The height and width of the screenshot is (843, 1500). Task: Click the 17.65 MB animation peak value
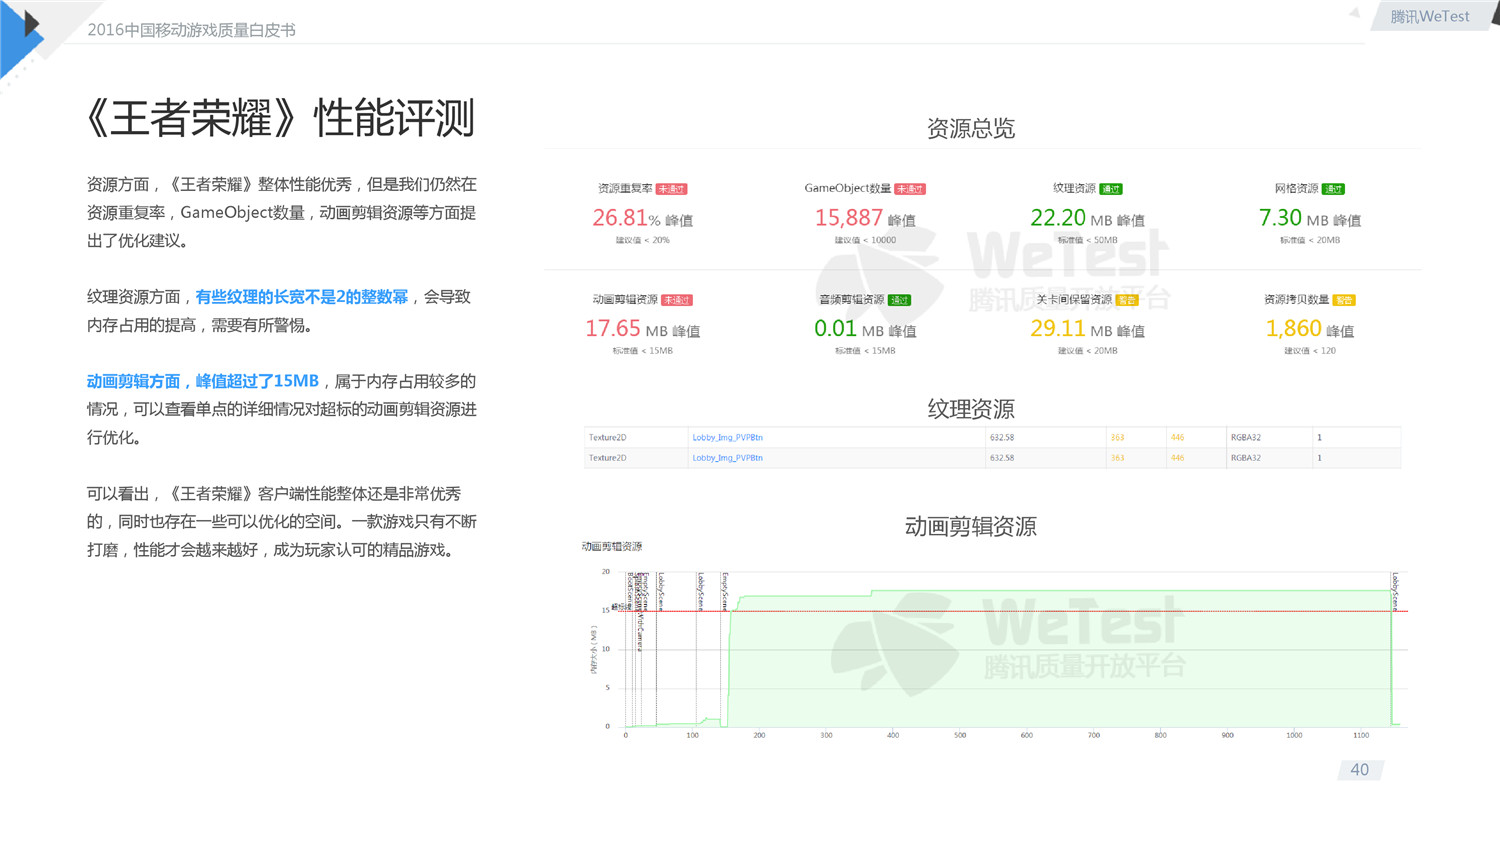click(626, 329)
